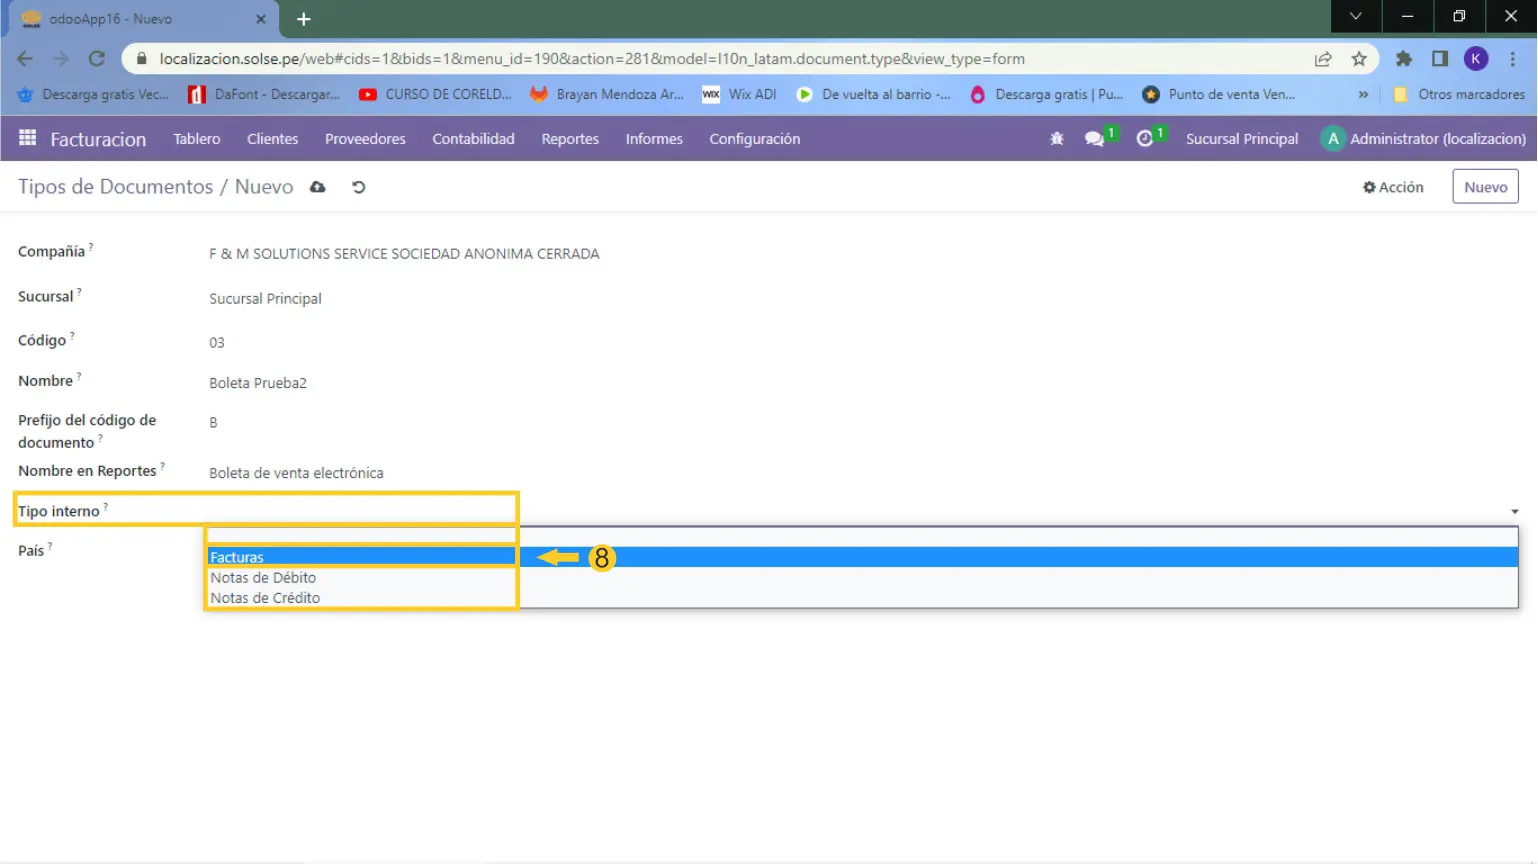Click Sucursal field showing Sucursal Principal
Image resolution: width=1538 pixels, height=864 pixels.
(x=265, y=299)
